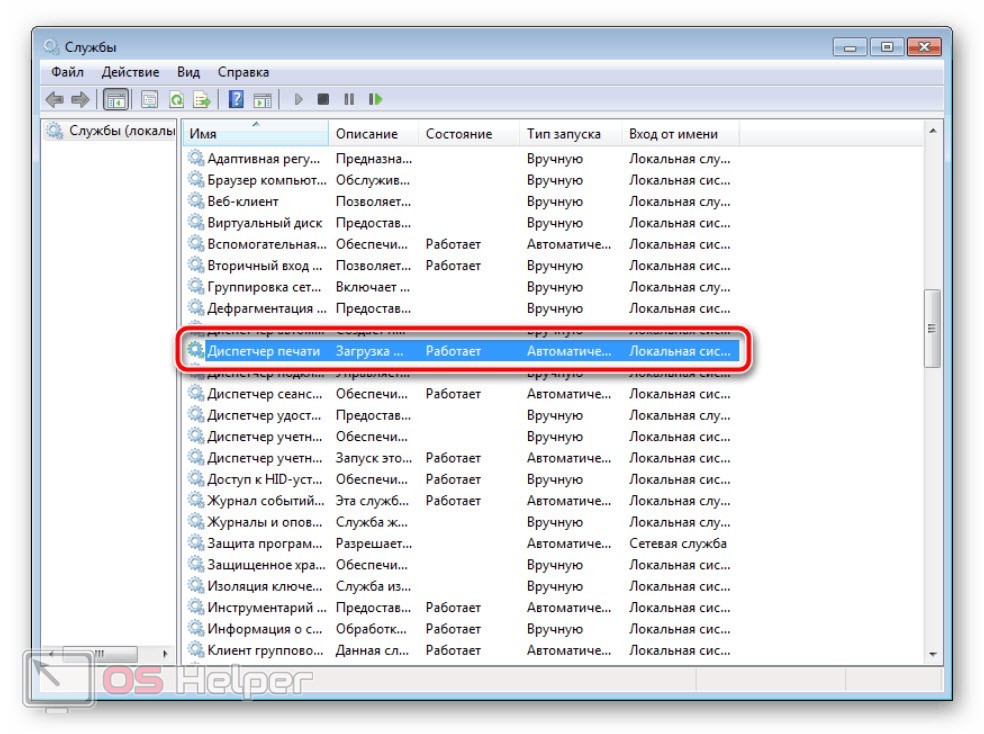Open the Properties toolbar icon
This screenshot has width=984, height=734.
click(150, 99)
